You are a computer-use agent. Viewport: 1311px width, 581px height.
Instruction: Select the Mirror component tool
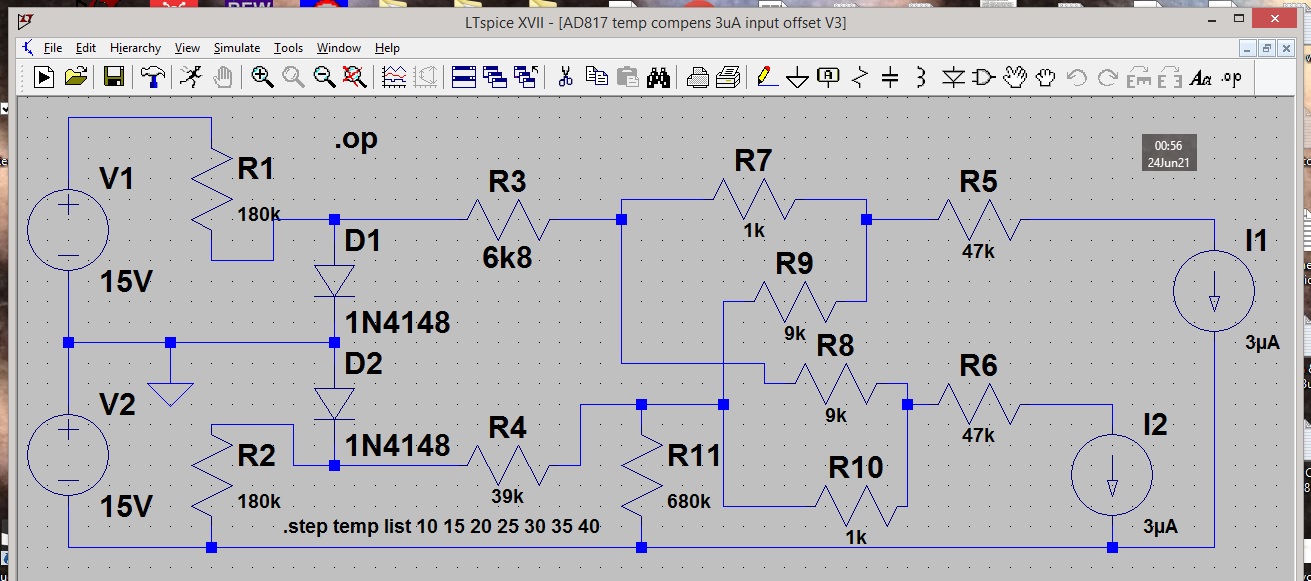(1170, 77)
